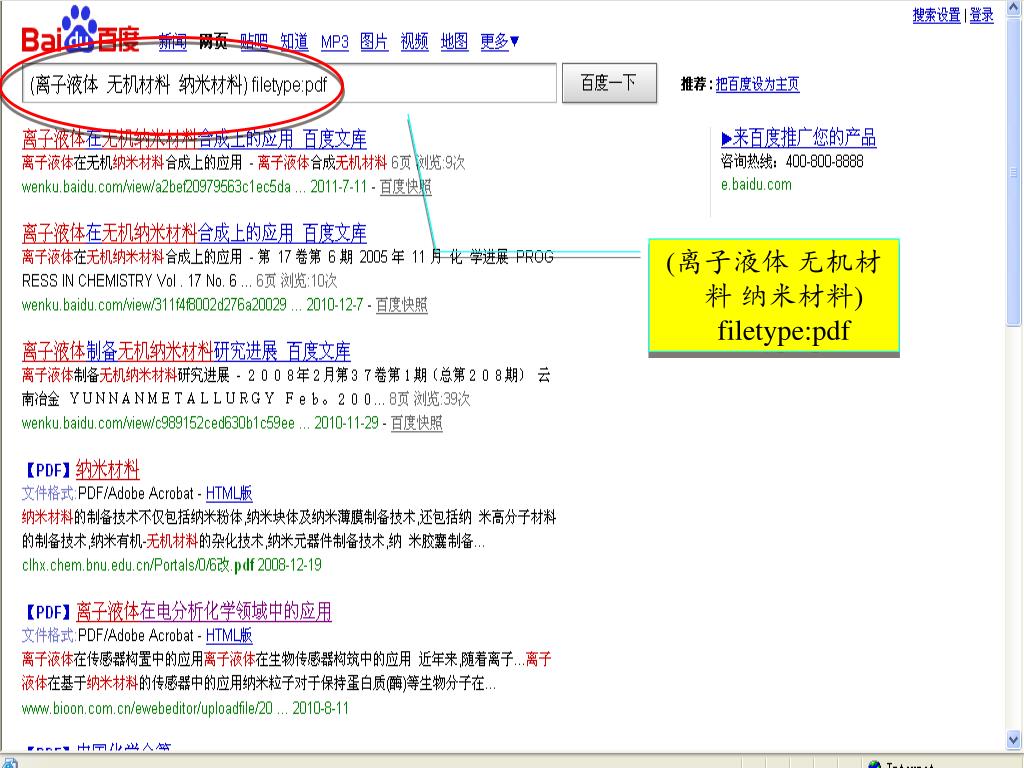Open 来百度推广您的产品 ad link
The width and height of the screenshot is (1024, 768).
(x=799, y=138)
